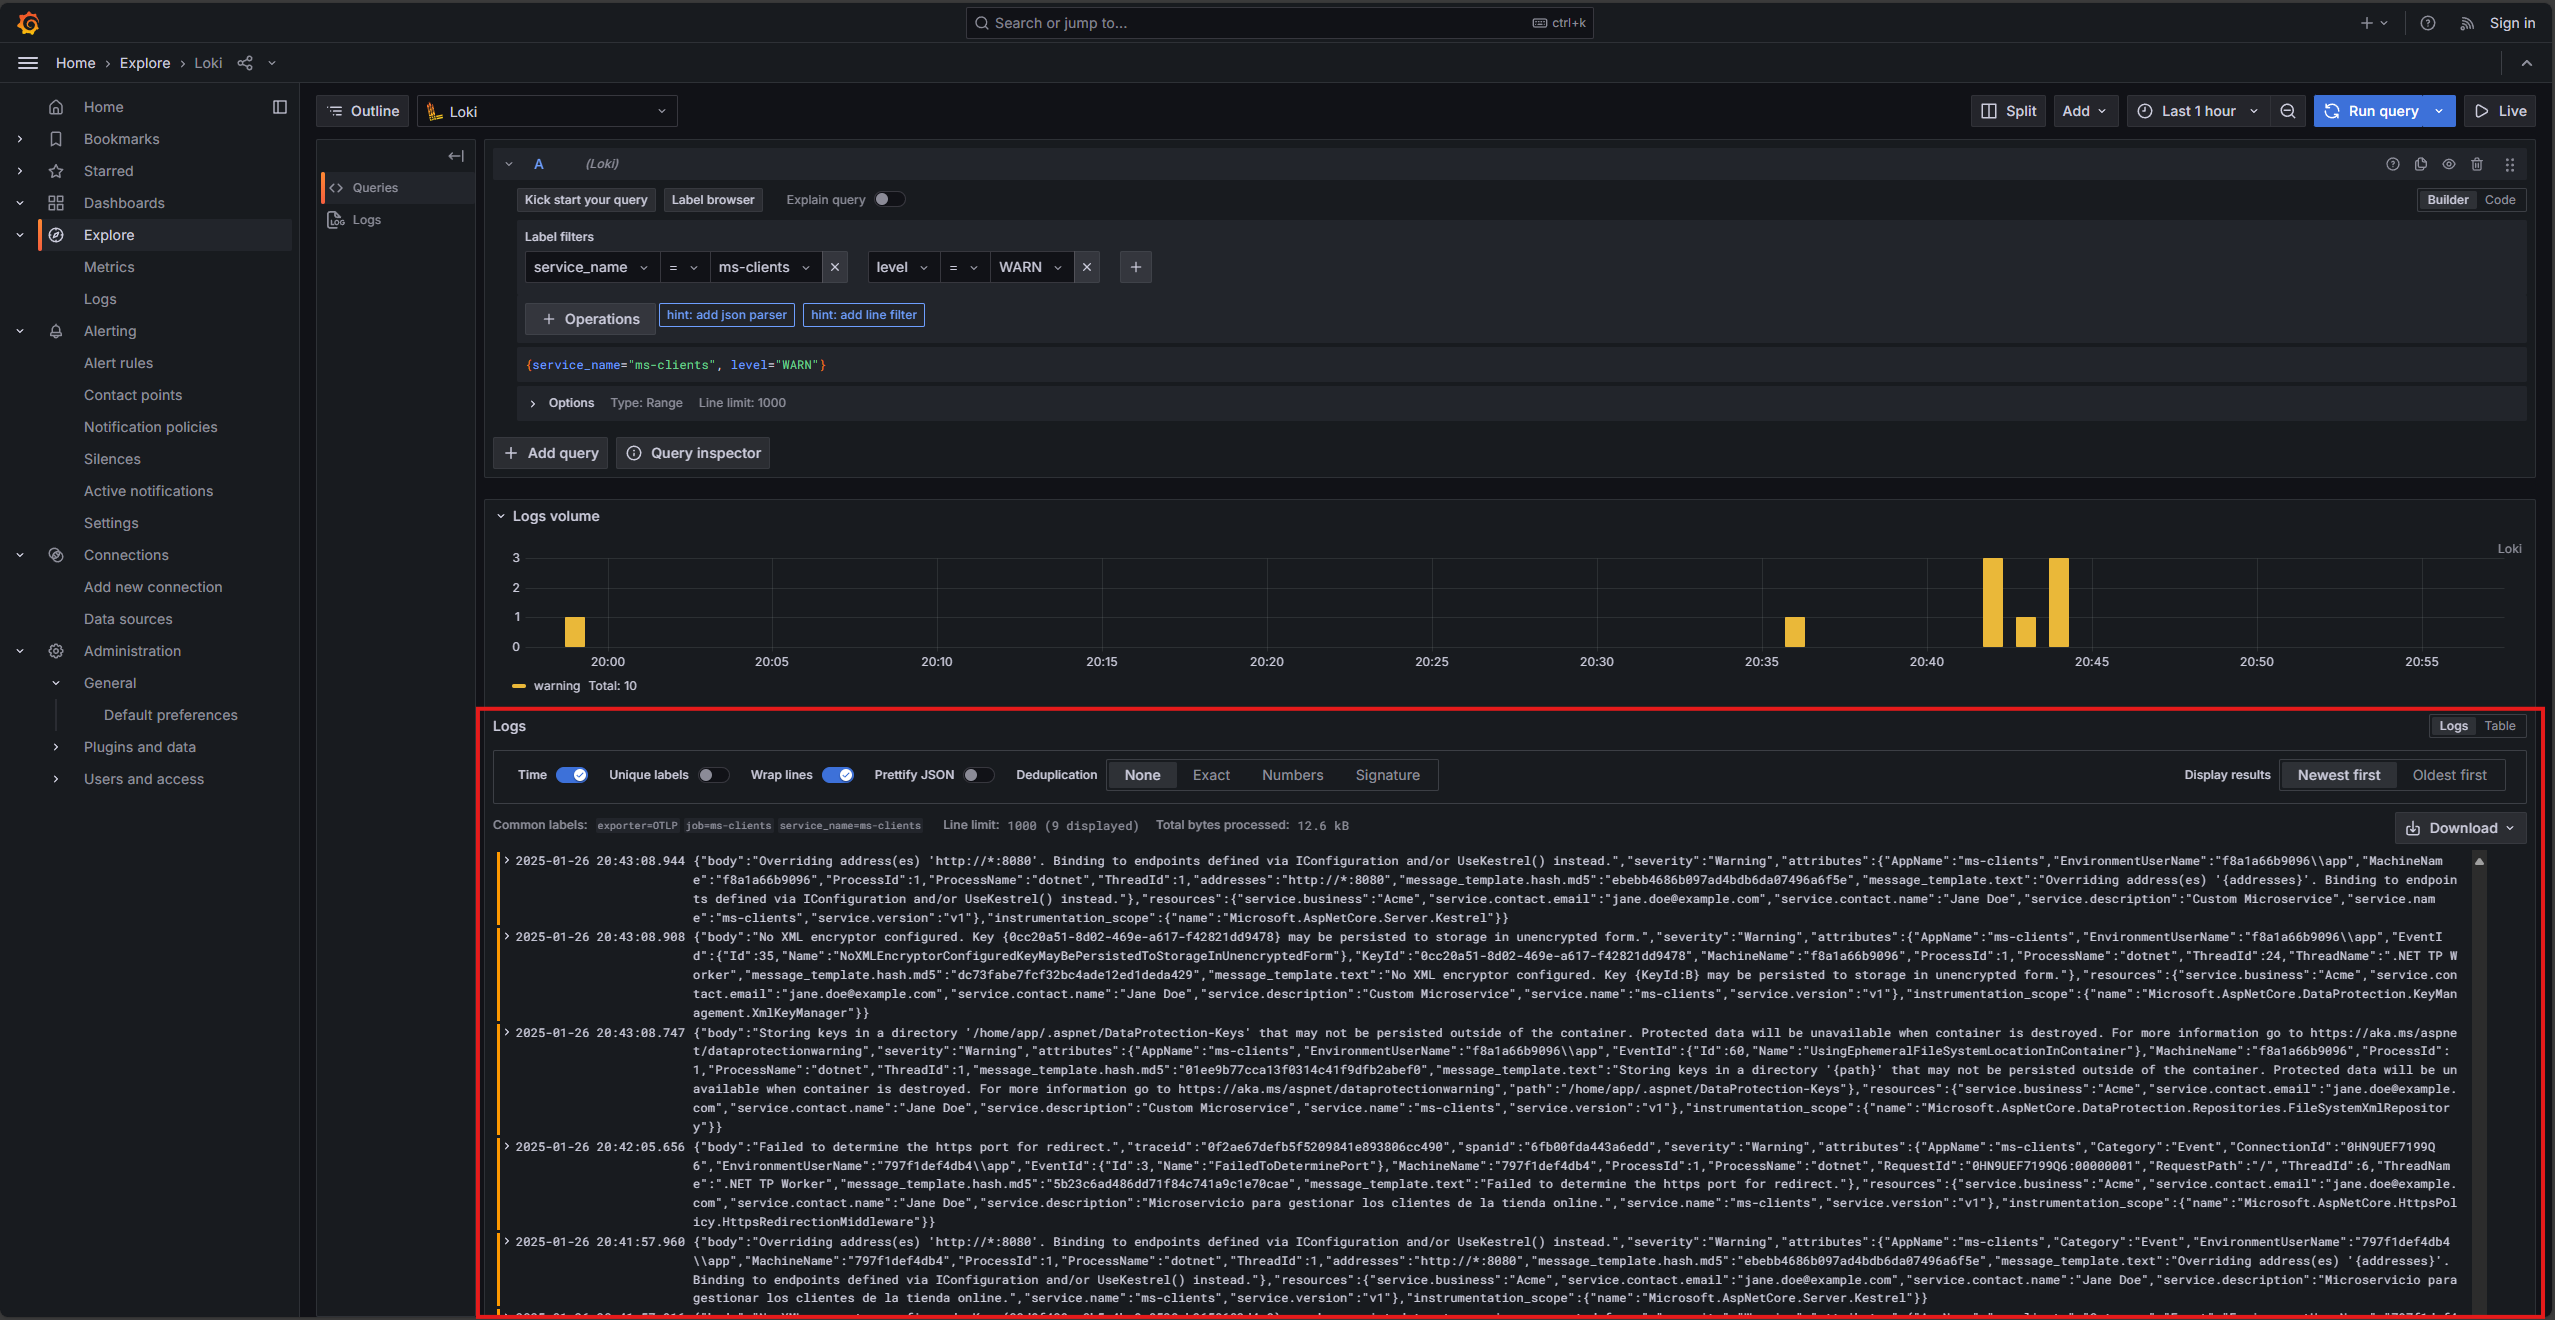Open the Administration gear section
The width and height of the screenshot is (2555, 1320).
pos(56,651)
